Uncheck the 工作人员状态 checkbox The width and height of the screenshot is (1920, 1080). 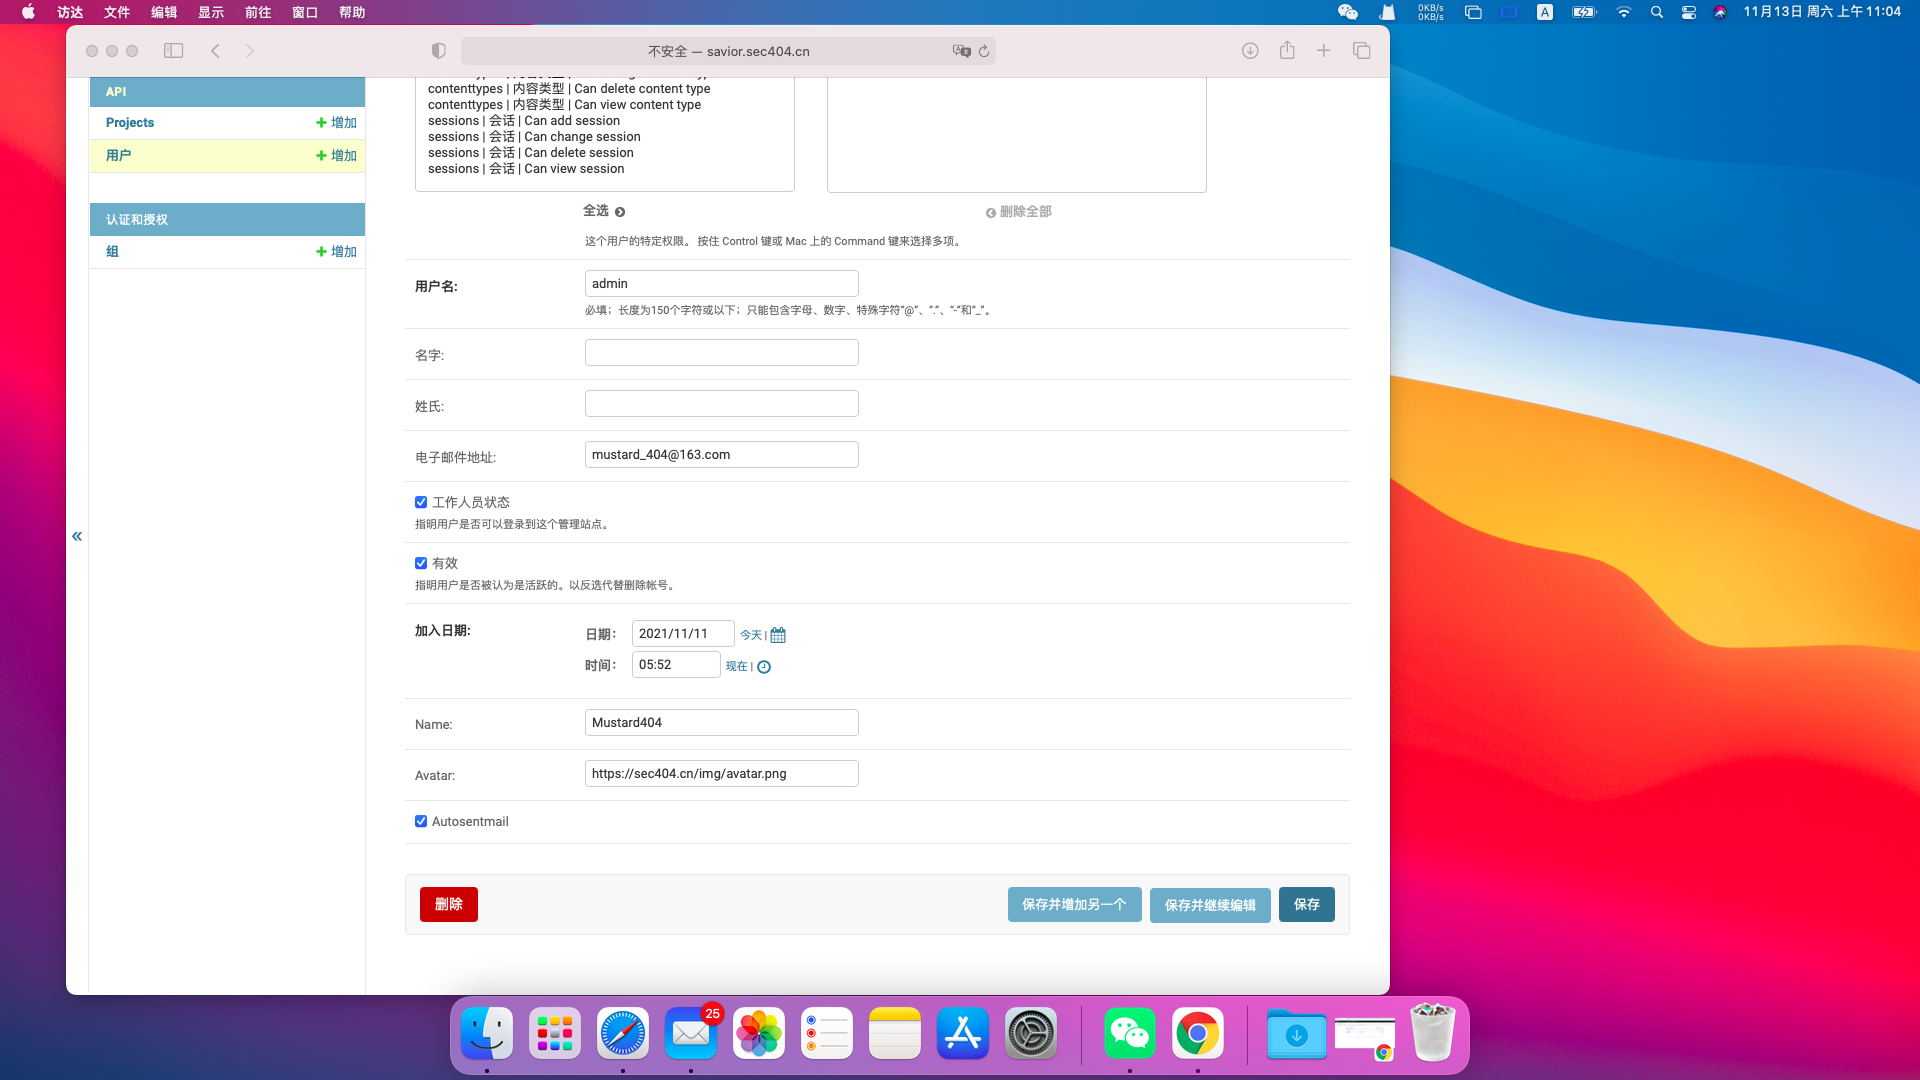[421, 502]
